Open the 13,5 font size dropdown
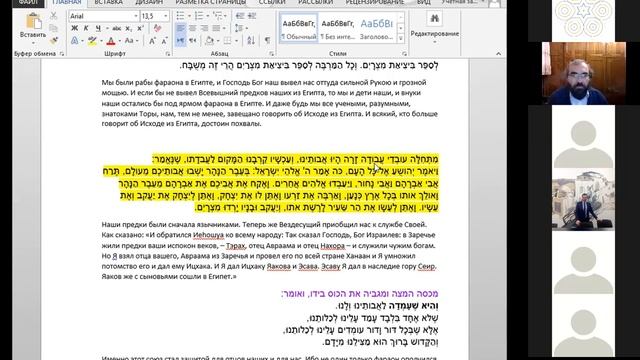640x360 pixels. point(166,16)
